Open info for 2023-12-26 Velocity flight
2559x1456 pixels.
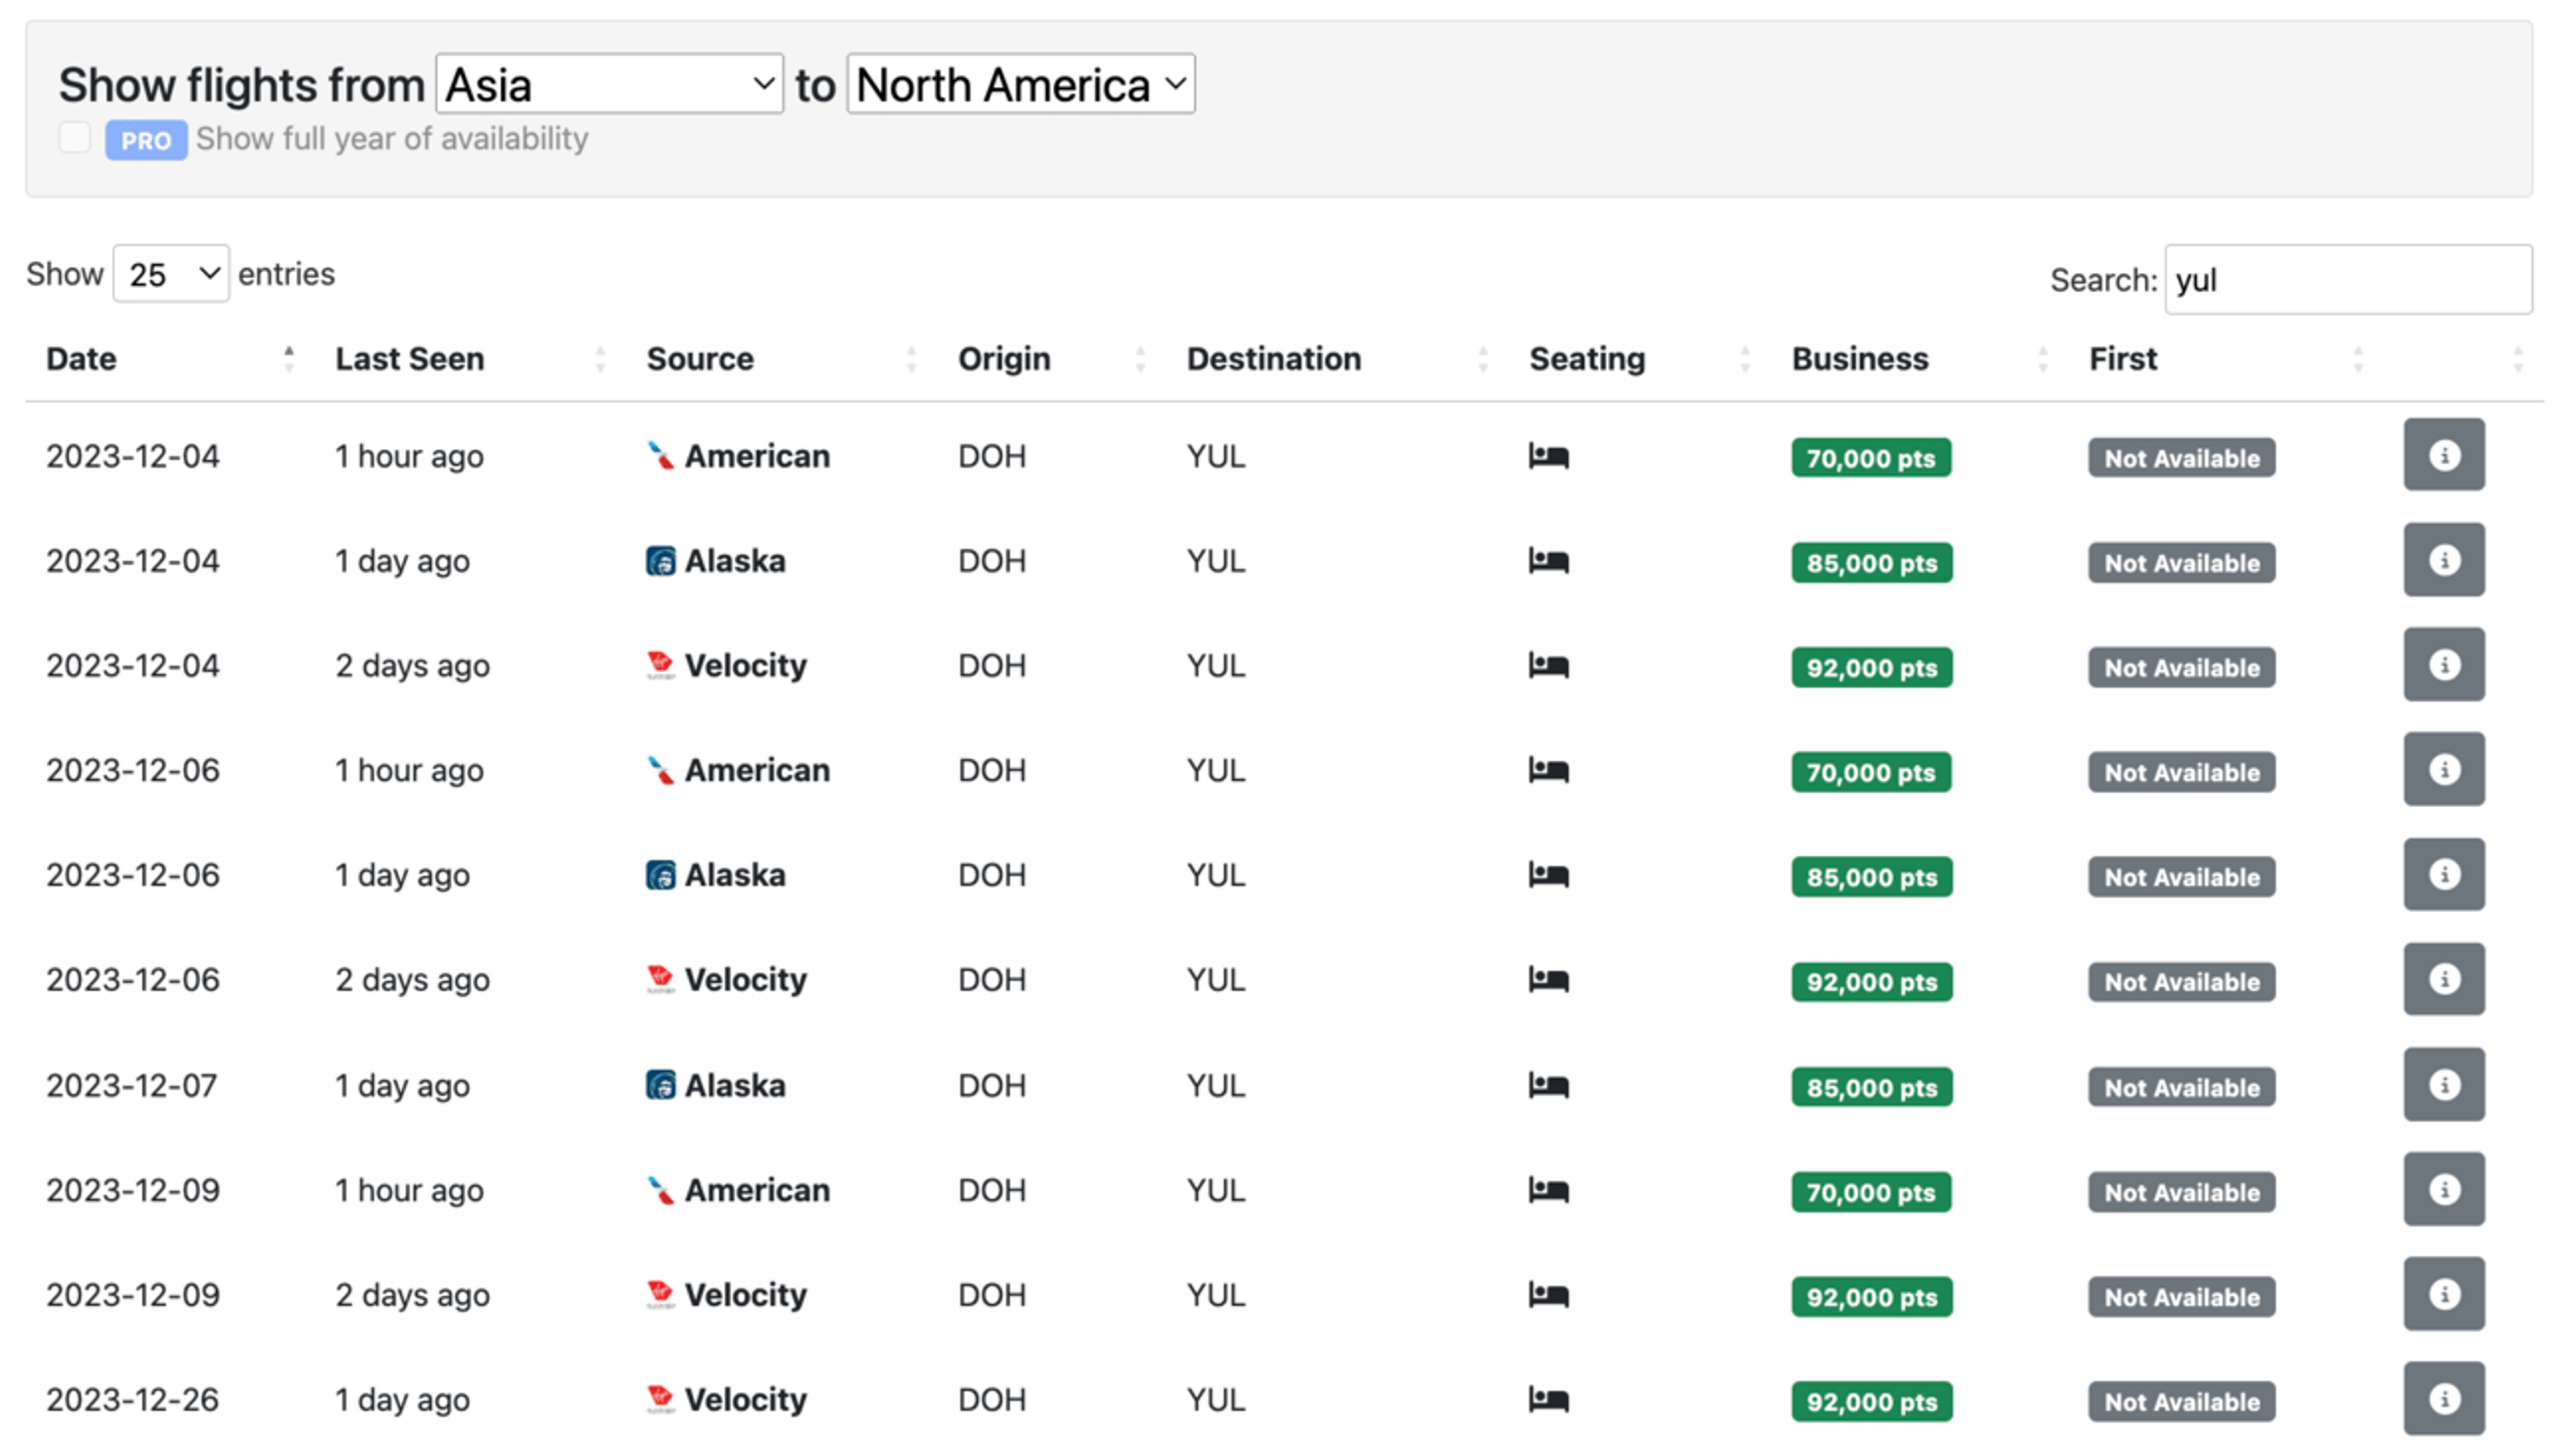pos(2443,1399)
